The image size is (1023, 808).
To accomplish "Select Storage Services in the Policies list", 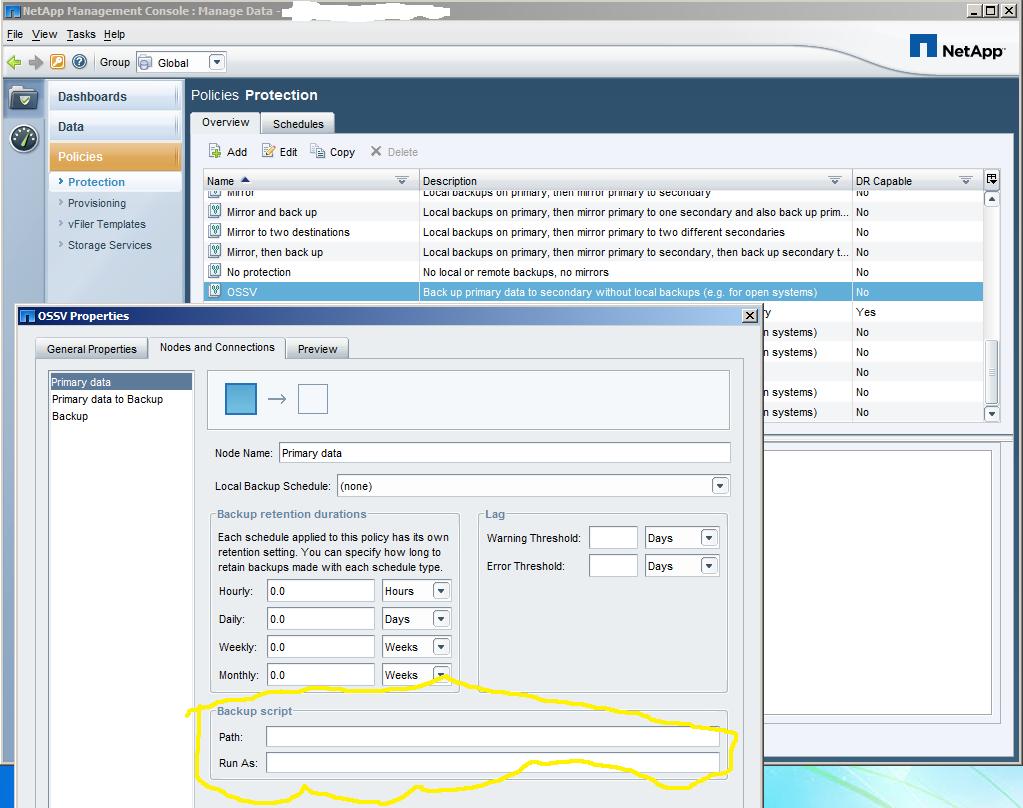I will [110, 245].
